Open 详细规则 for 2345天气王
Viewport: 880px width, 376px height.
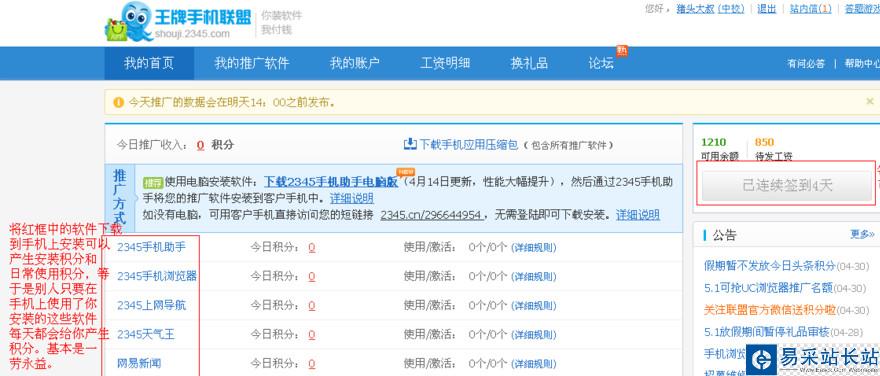[534, 335]
